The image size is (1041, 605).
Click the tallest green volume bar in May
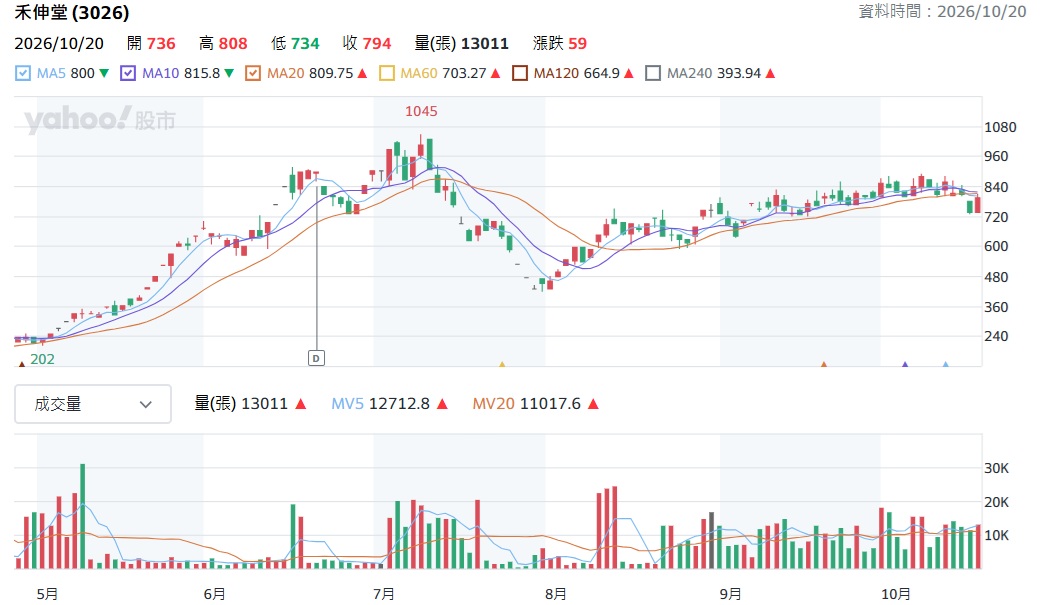83,516
